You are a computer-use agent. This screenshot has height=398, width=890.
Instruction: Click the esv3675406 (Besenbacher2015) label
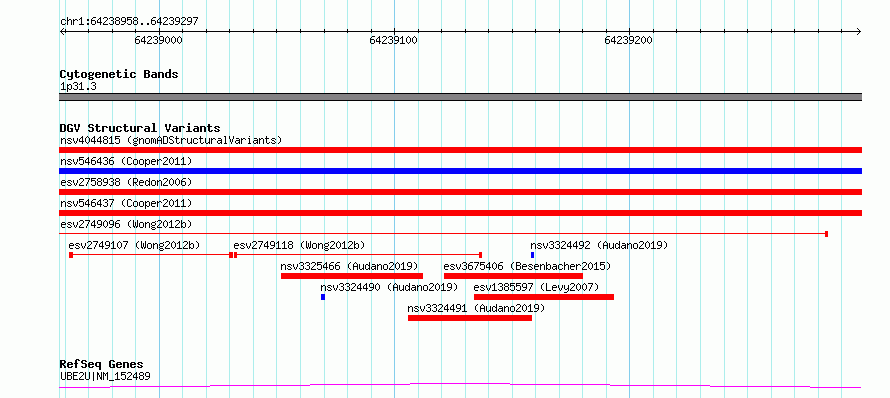coord(527,266)
